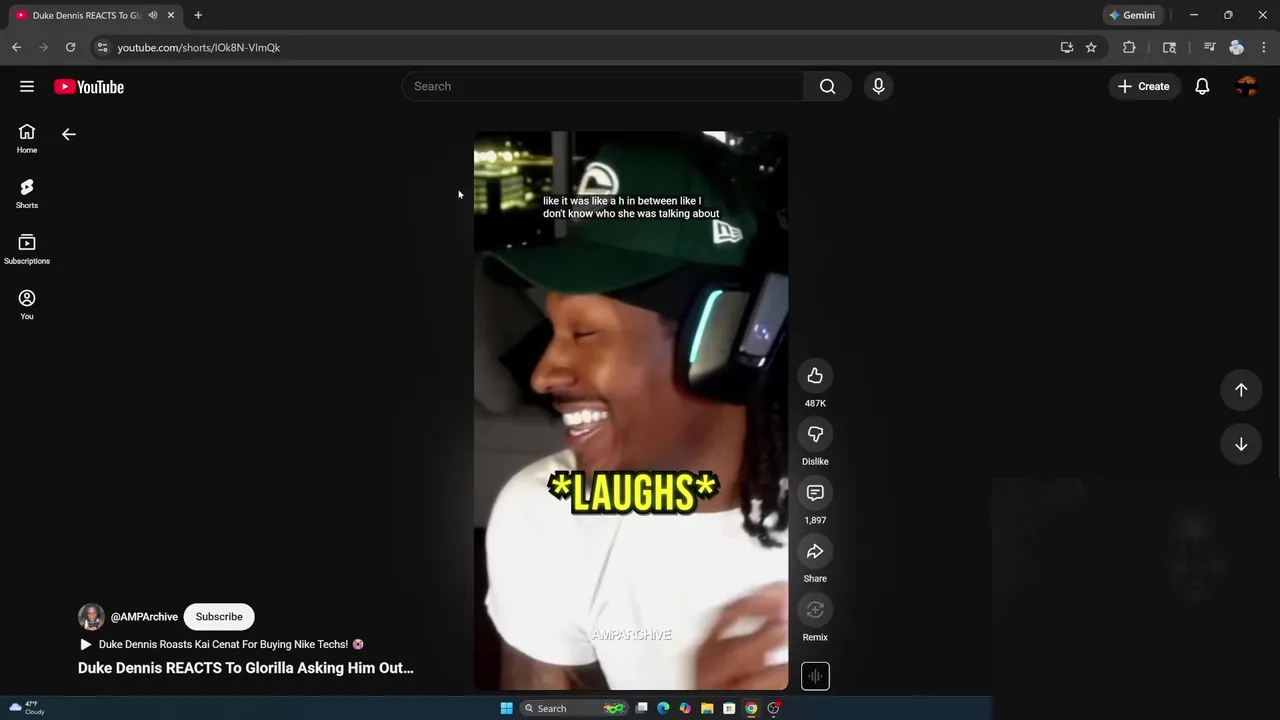
Task: Open Microsoft Store from the taskbar
Action: click(729, 708)
